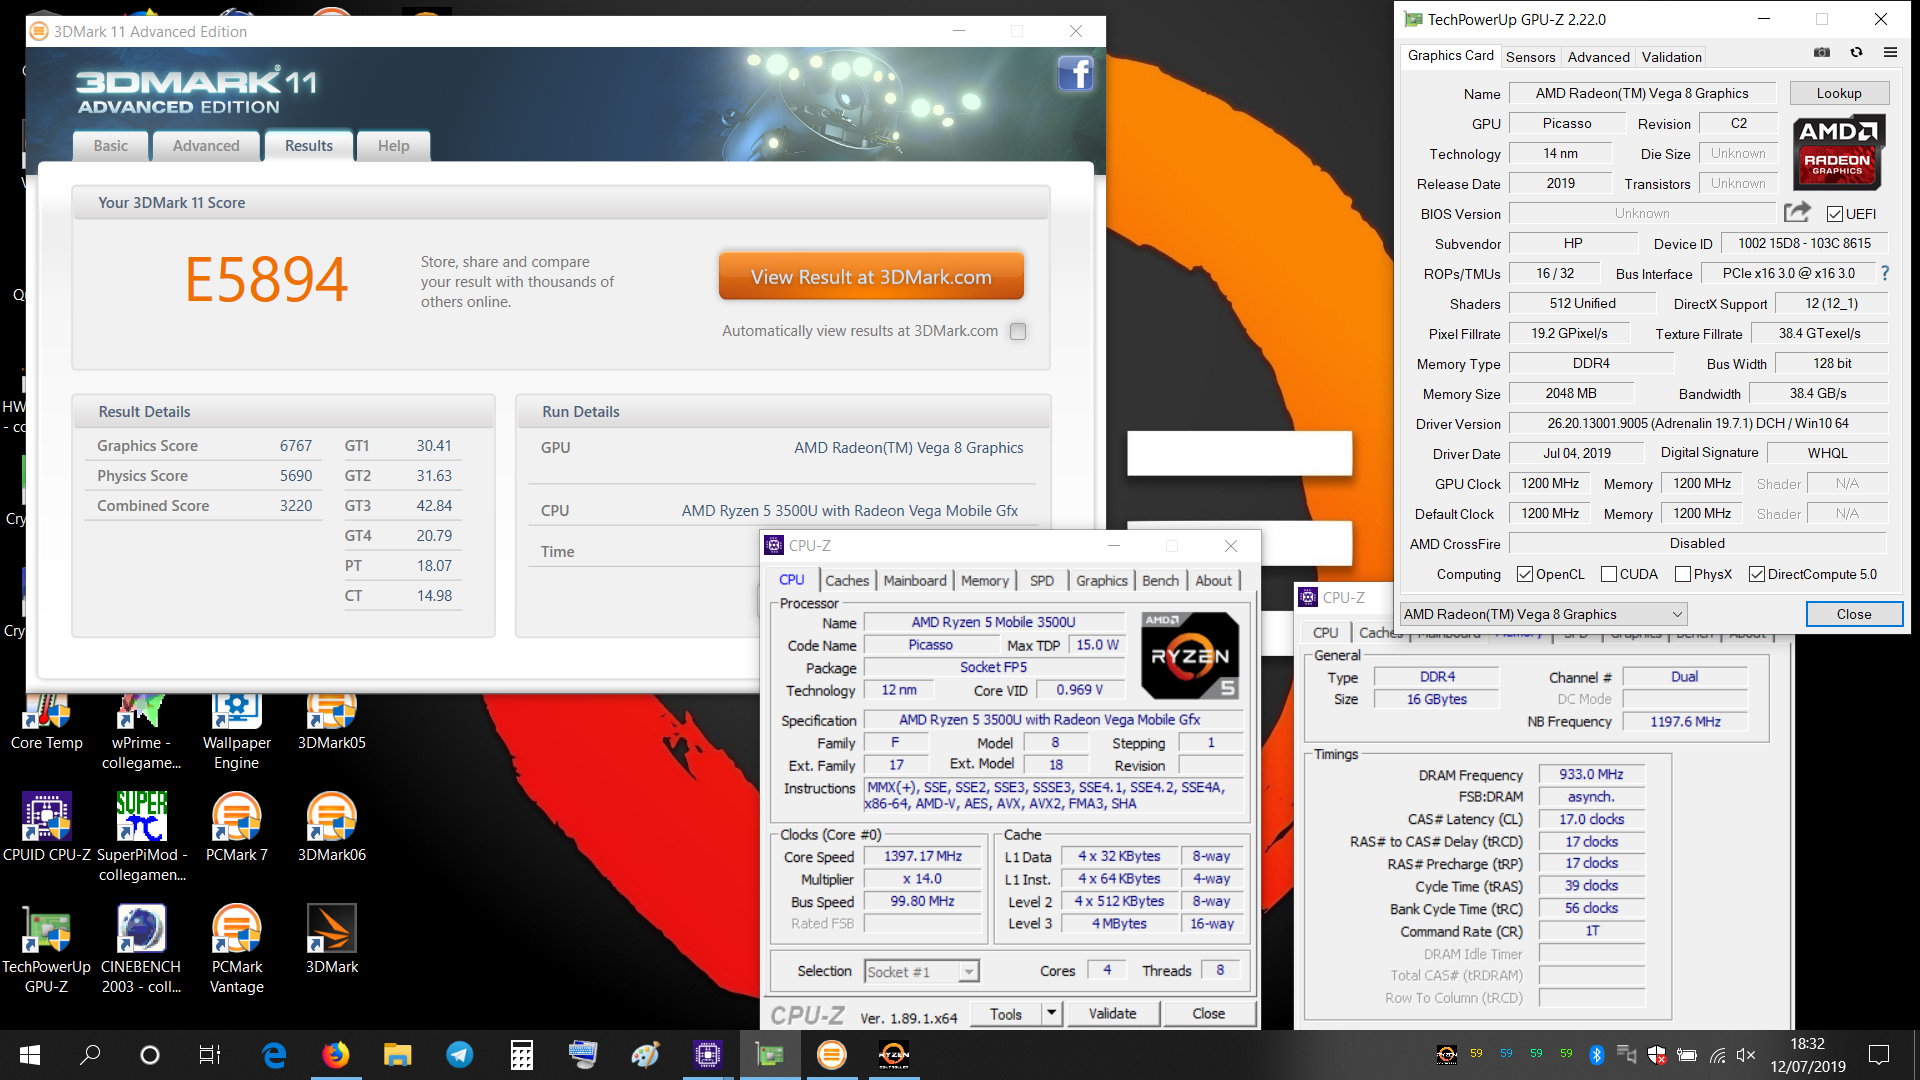Open Telegram from the taskbar
This screenshot has width=1920, height=1080.
pyautogui.click(x=460, y=1054)
